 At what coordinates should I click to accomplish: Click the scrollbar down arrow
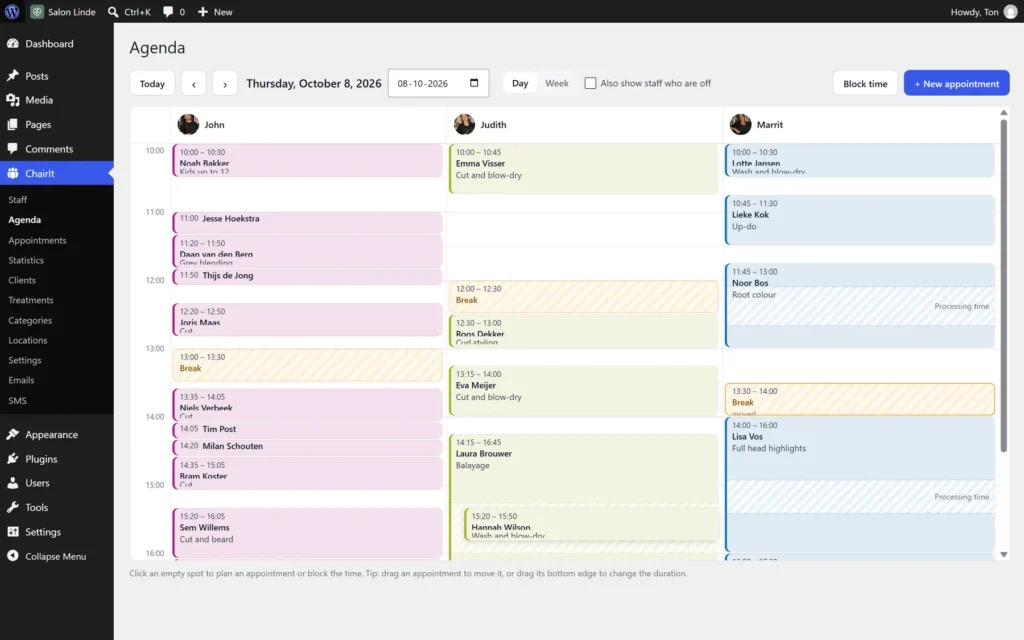[x=1004, y=554]
